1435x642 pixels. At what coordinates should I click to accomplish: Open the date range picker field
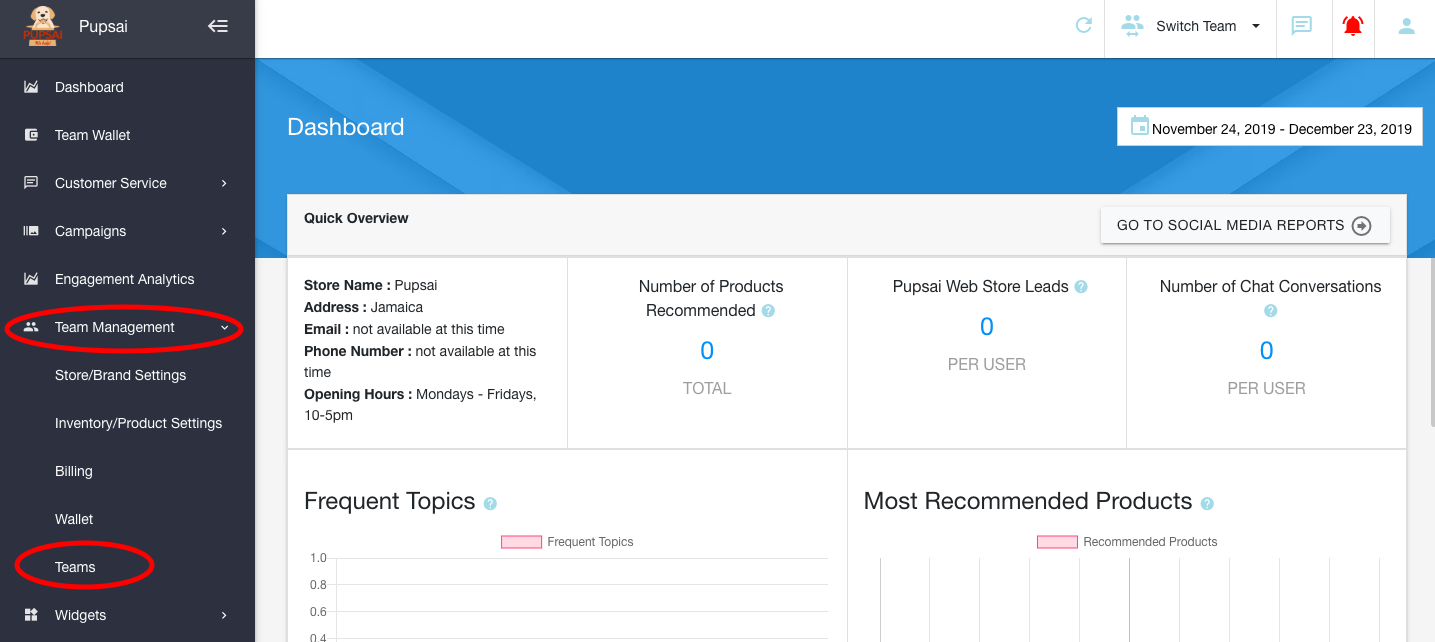1269,127
